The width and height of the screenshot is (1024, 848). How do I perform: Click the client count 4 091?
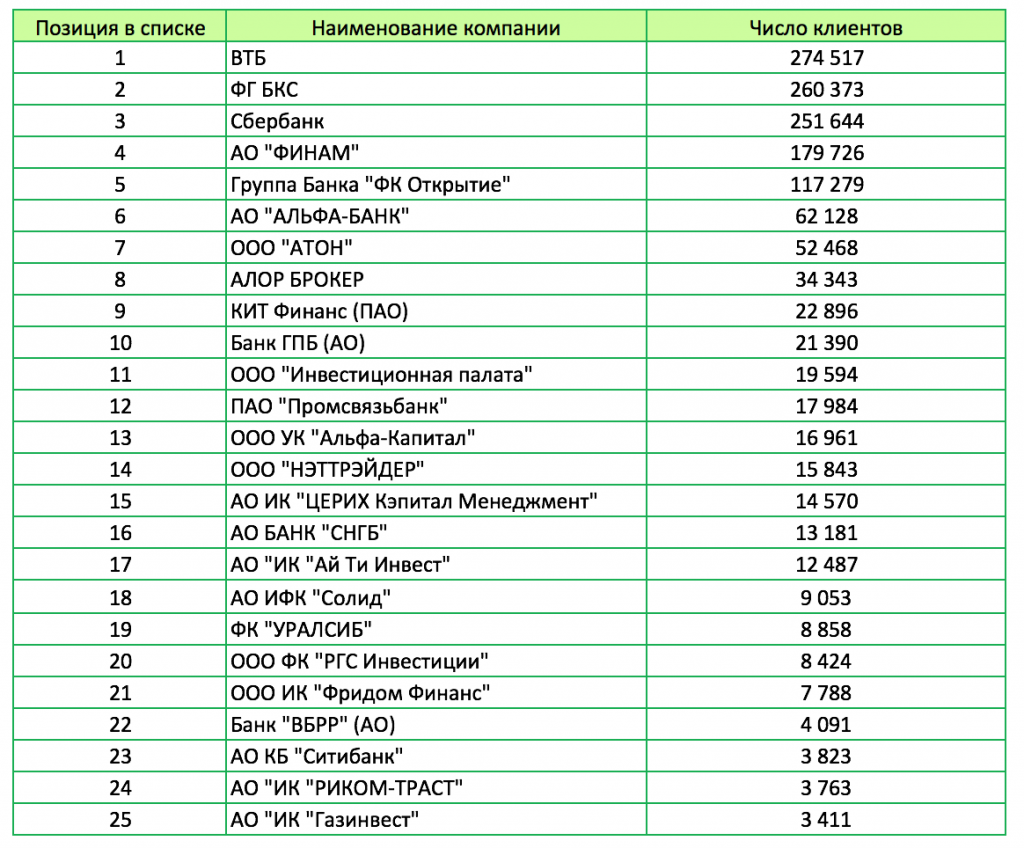click(x=826, y=725)
